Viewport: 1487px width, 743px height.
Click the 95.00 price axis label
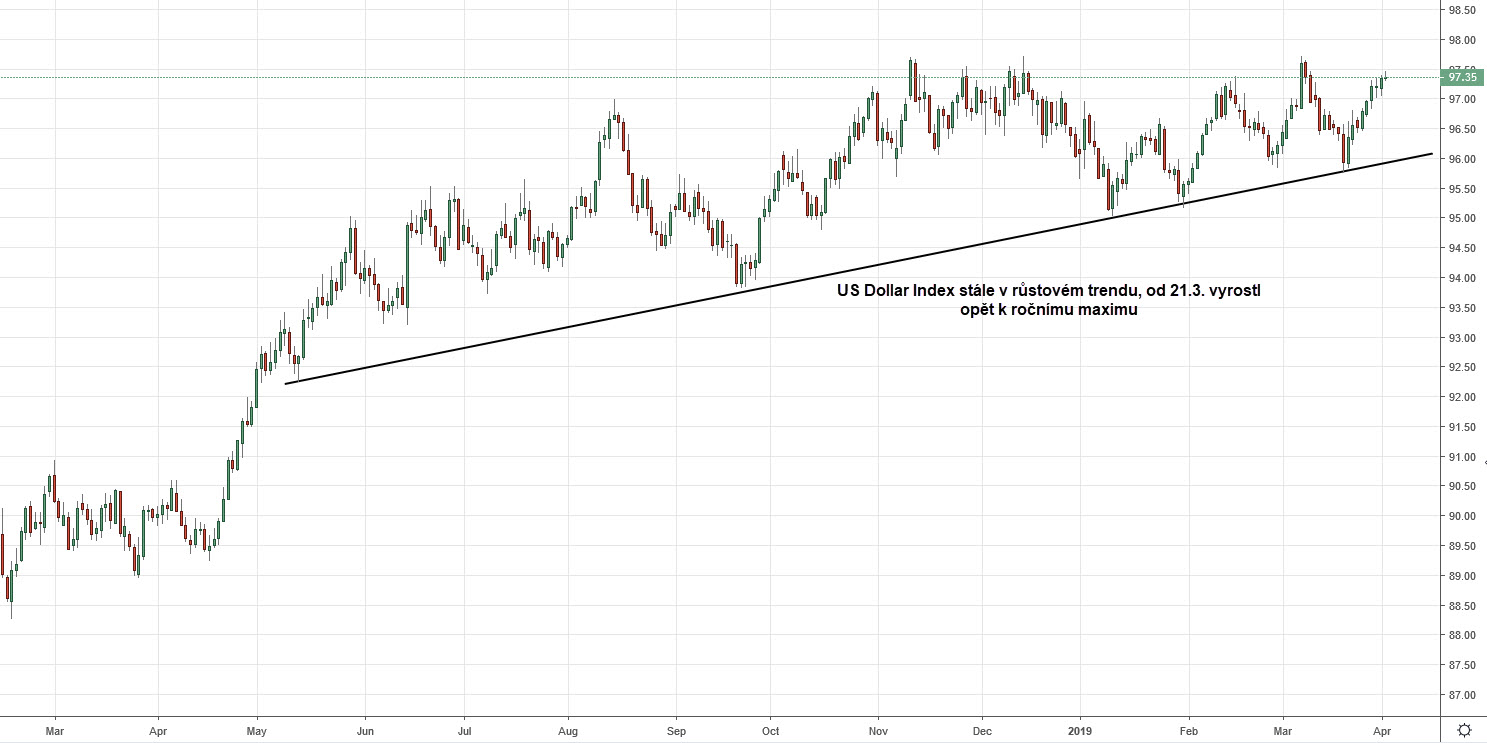click(1461, 219)
